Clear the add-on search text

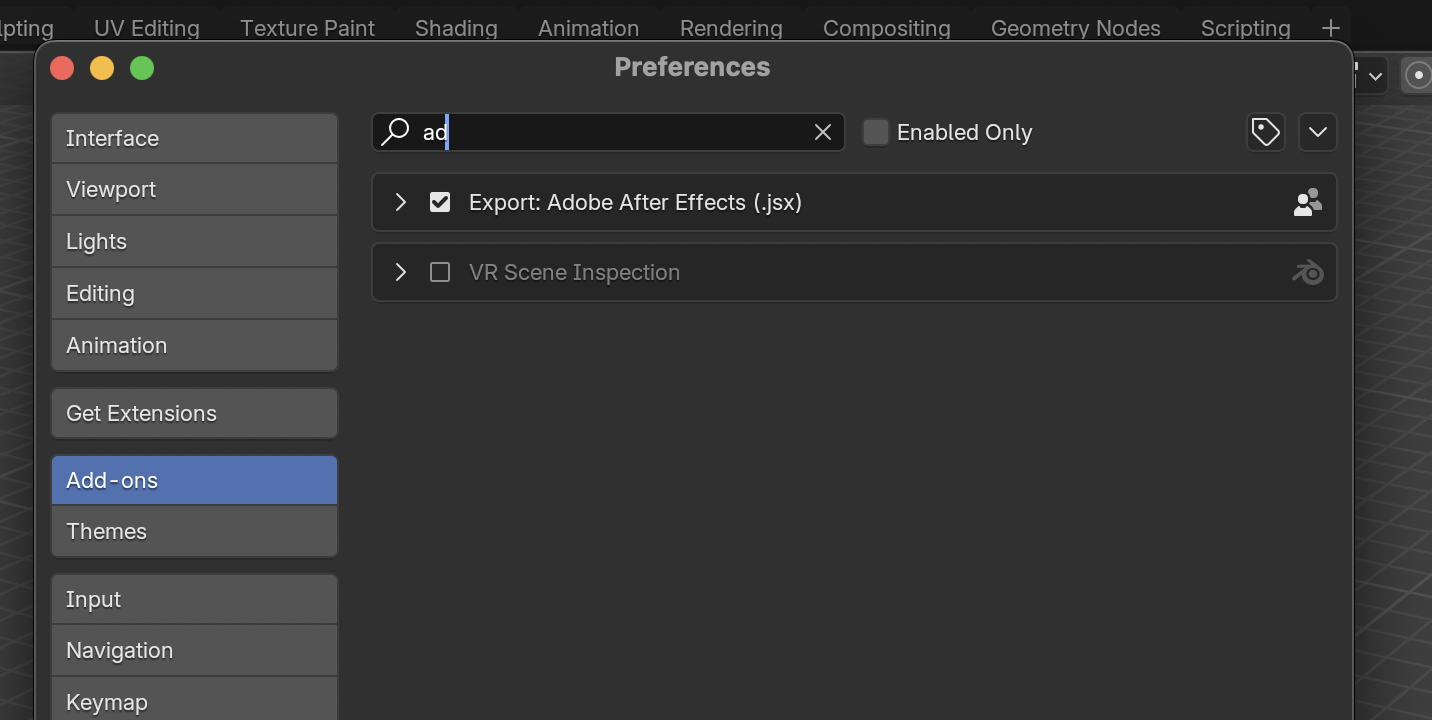click(x=823, y=132)
